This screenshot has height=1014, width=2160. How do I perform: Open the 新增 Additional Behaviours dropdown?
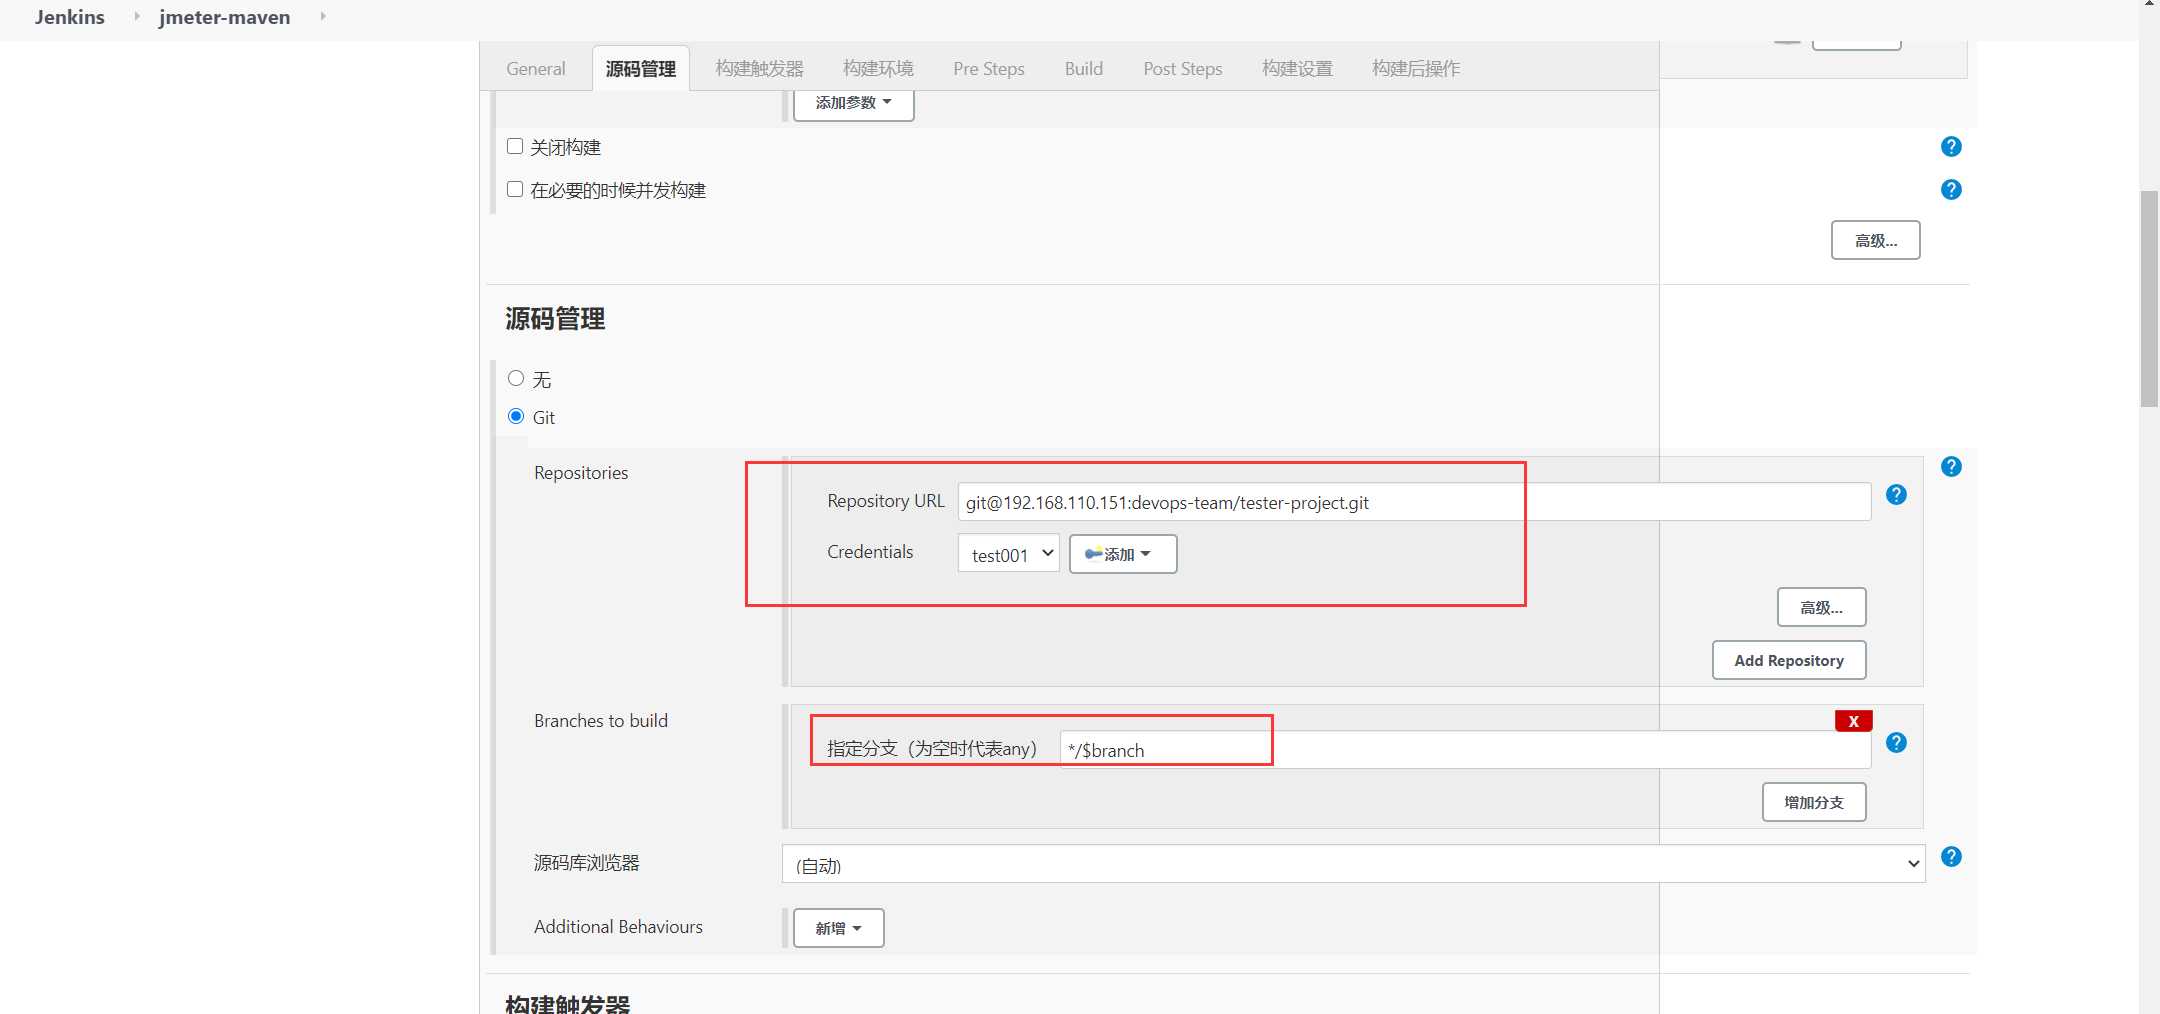coord(838,928)
